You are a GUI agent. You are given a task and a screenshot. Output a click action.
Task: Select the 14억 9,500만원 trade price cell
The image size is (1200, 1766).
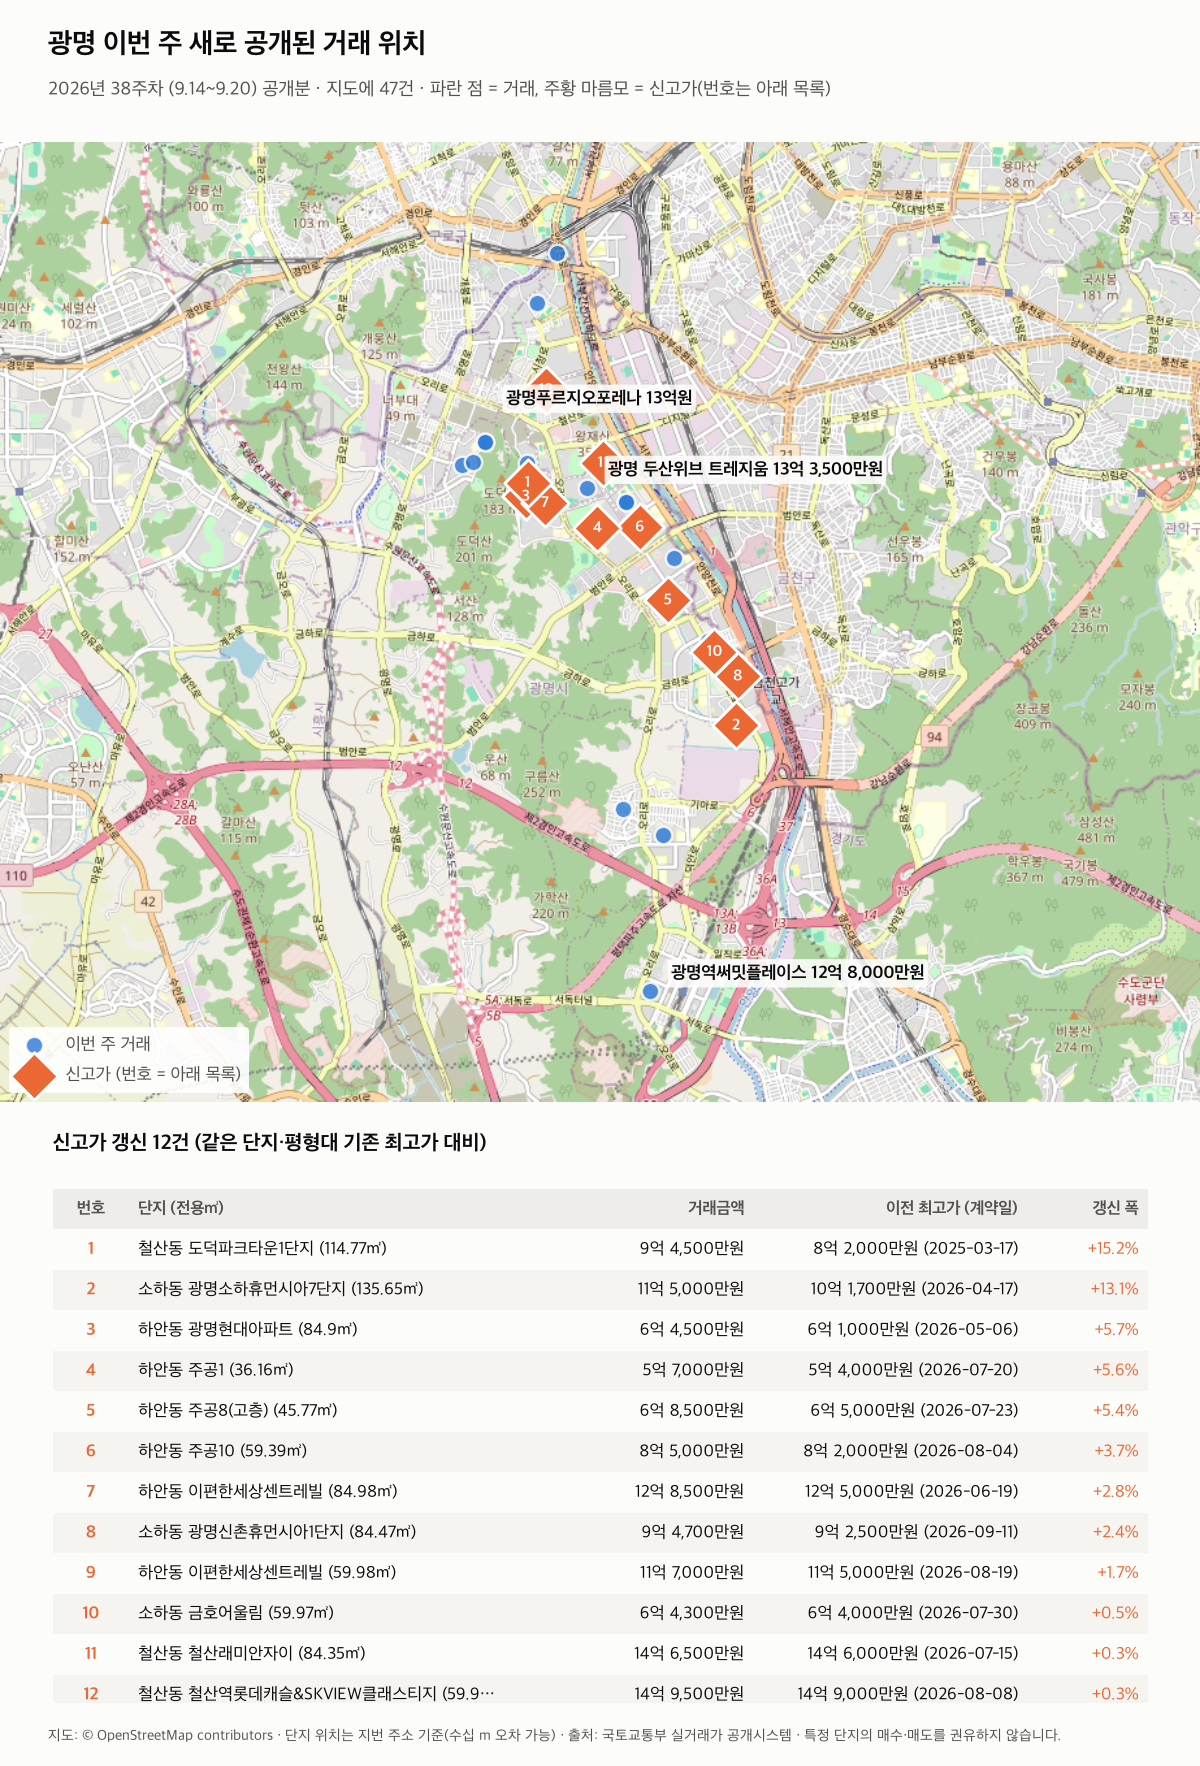coord(689,1694)
